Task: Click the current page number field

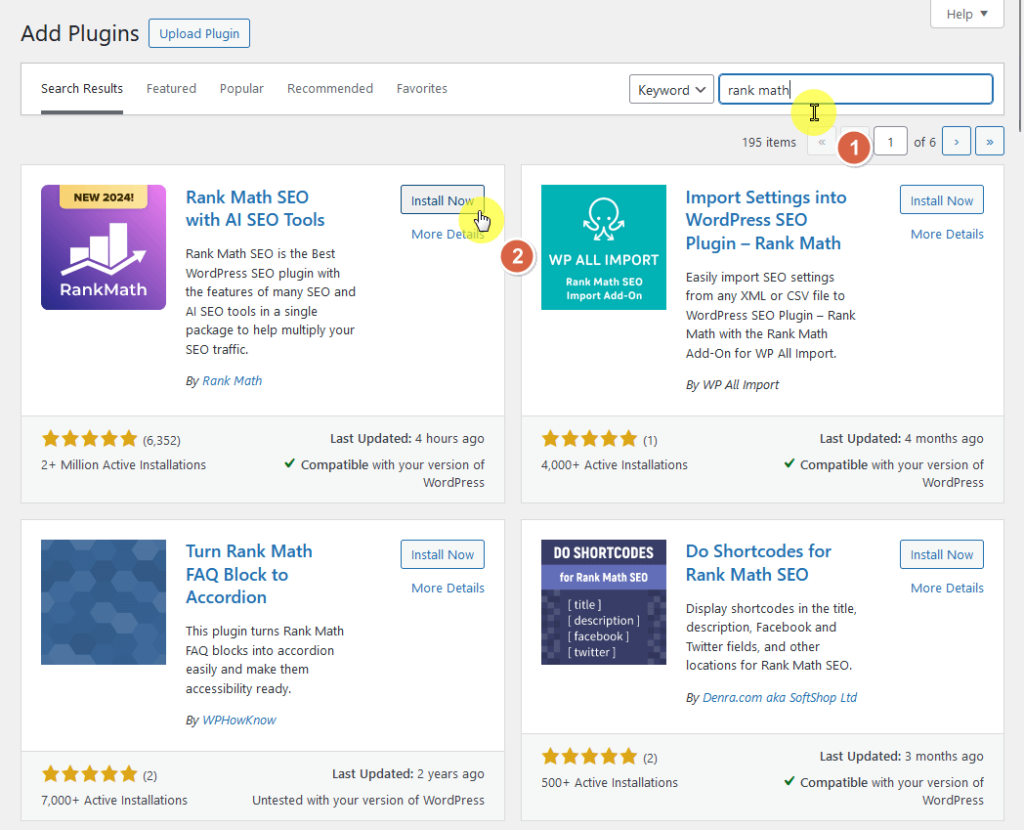Action: [x=890, y=142]
